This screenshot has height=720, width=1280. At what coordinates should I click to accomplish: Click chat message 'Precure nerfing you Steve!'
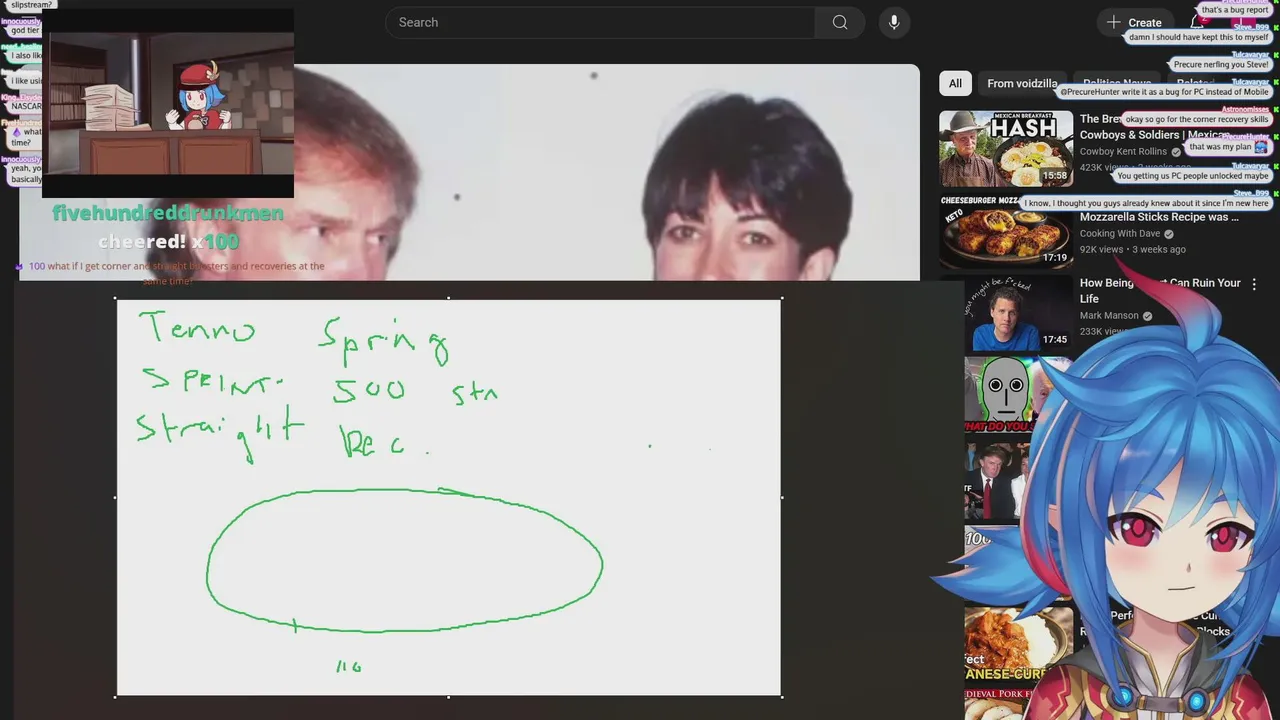pyautogui.click(x=1221, y=64)
